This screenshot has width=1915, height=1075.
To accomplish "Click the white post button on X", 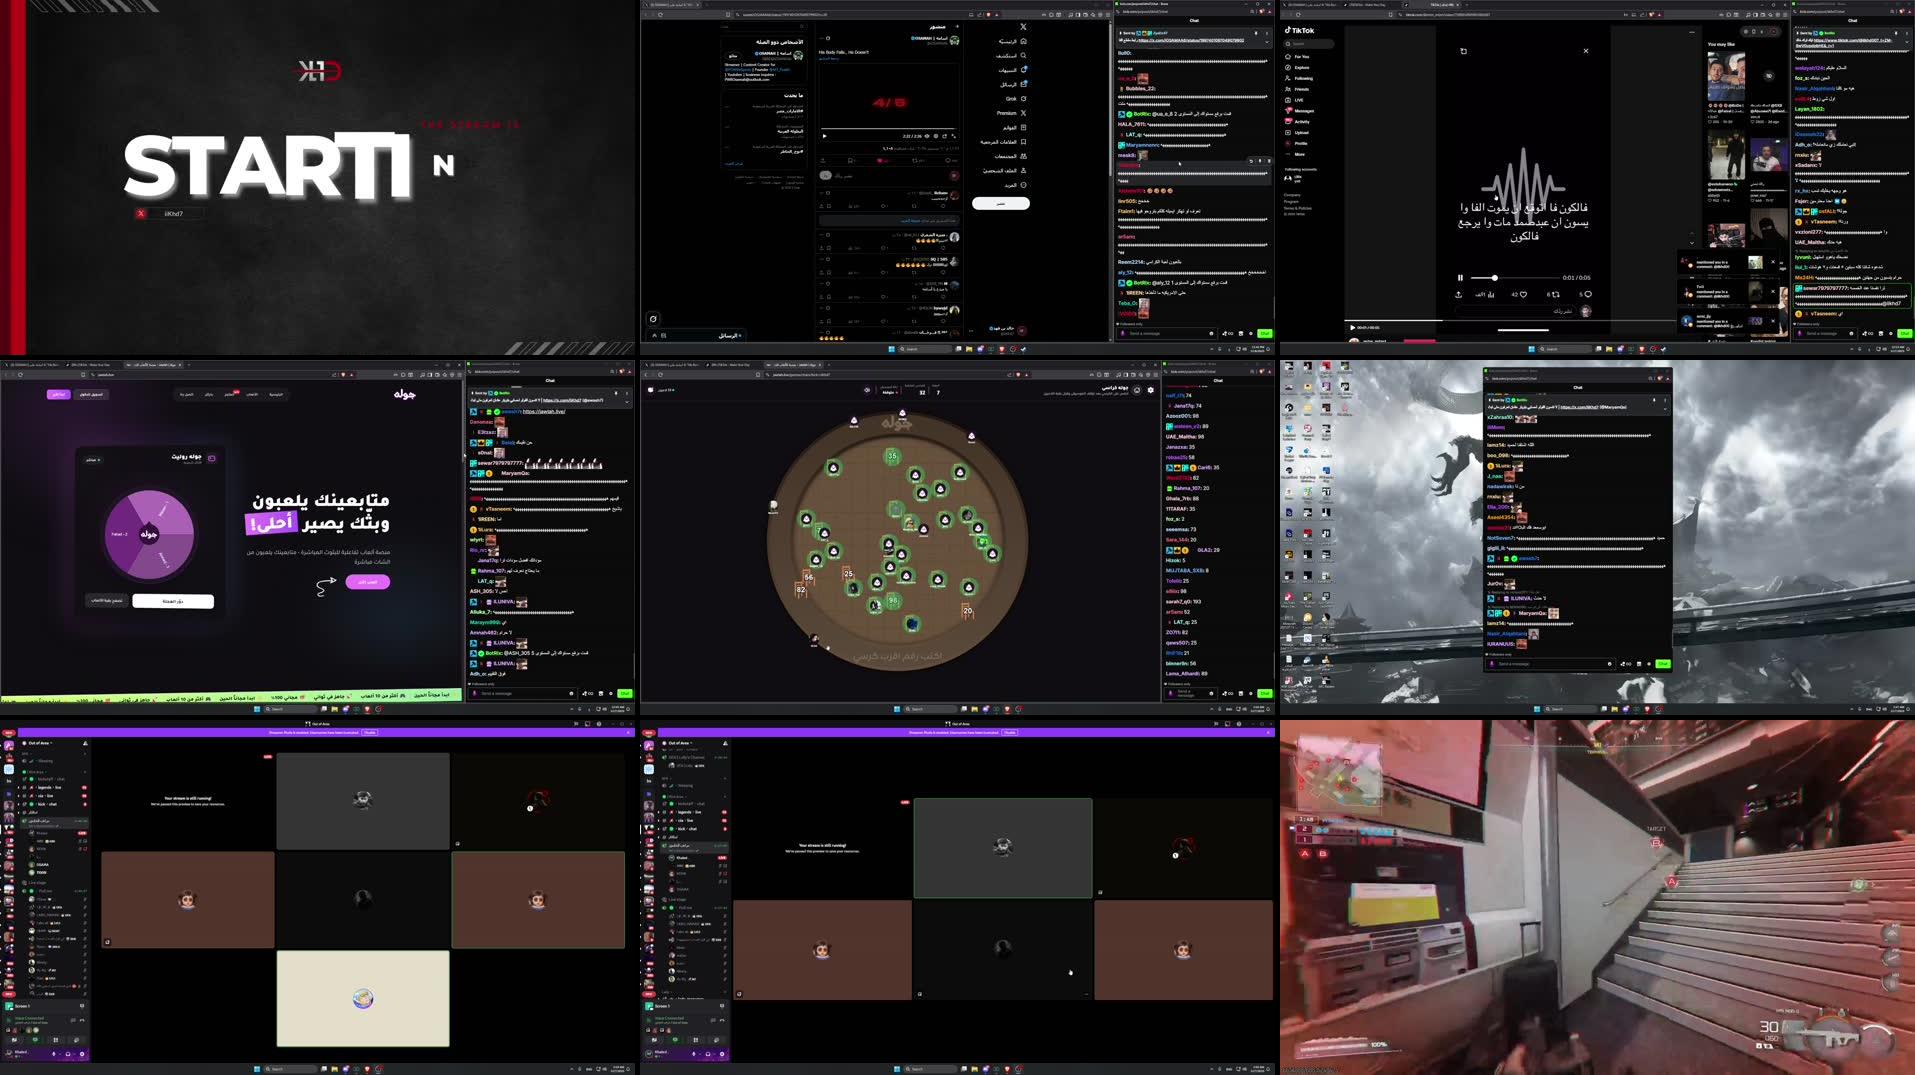I will [1000, 203].
